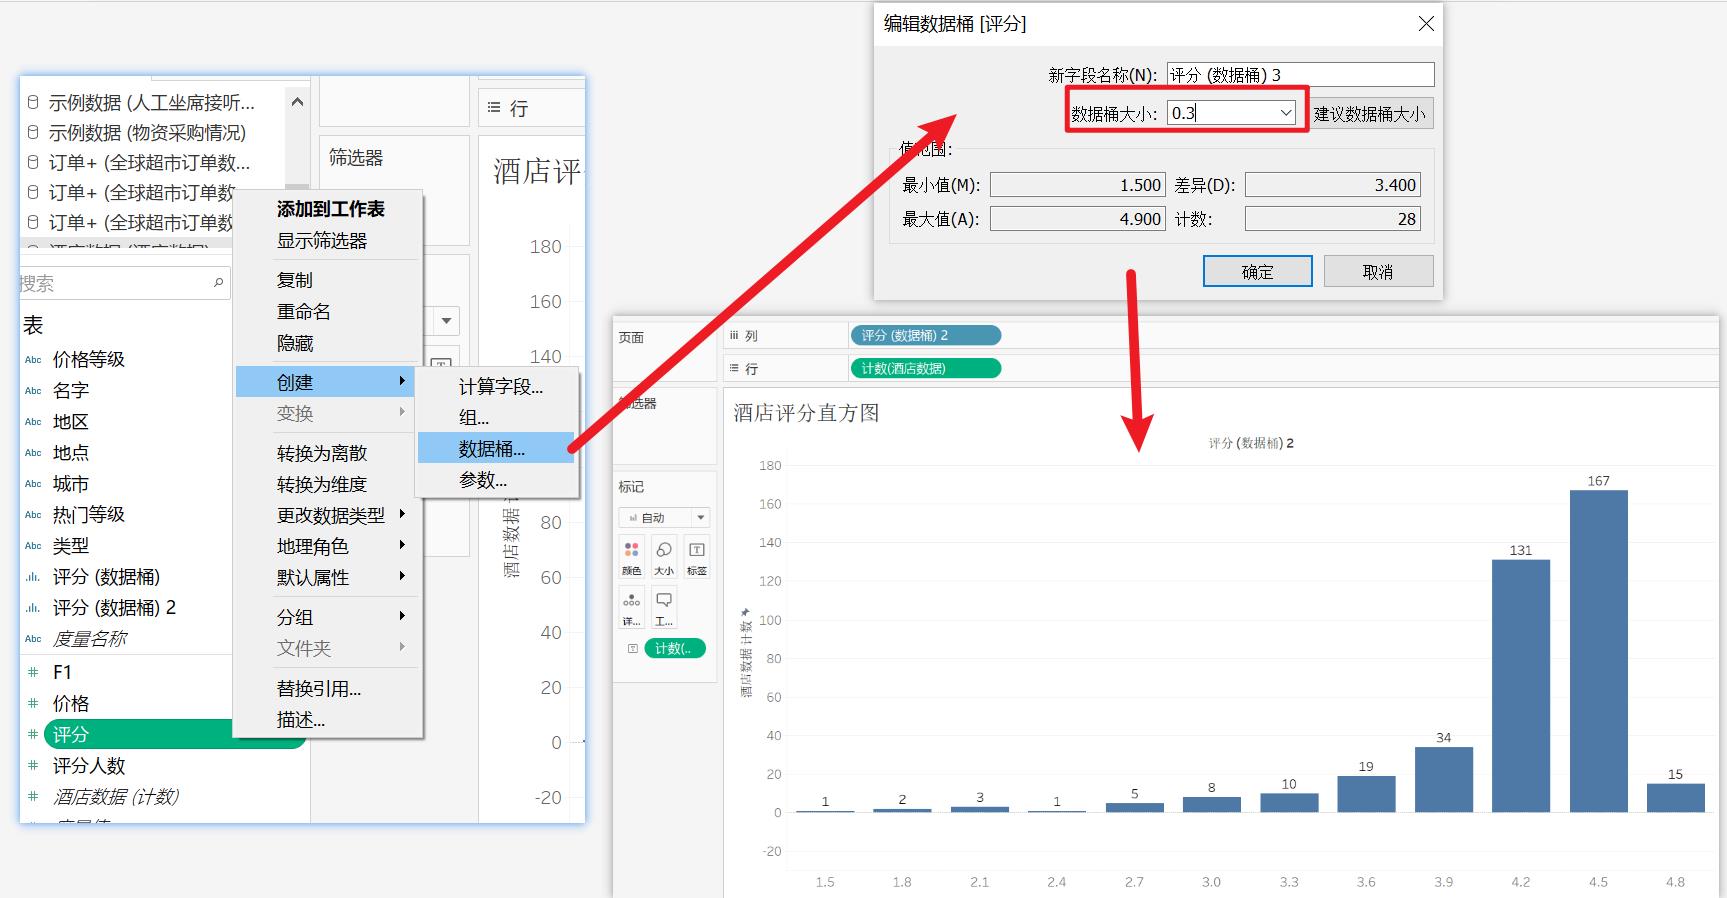
Task: Choose 添加到工作表 from the context menu
Action: [330, 209]
